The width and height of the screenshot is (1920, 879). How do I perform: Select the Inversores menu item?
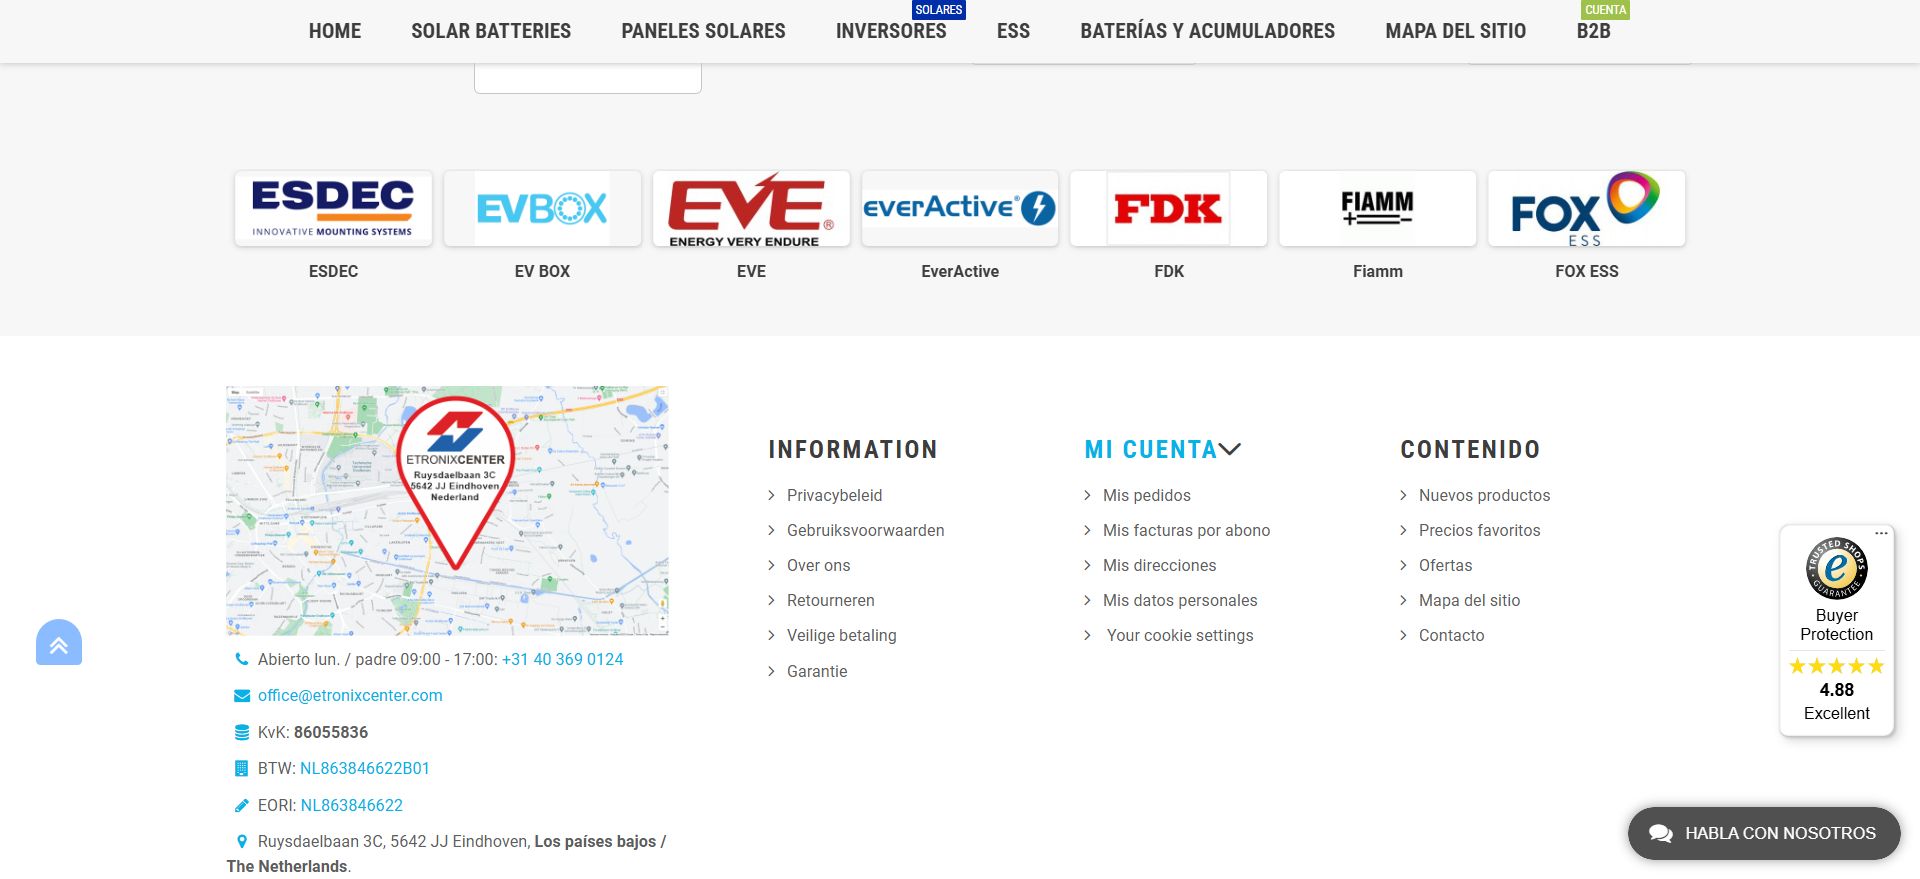point(891,31)
